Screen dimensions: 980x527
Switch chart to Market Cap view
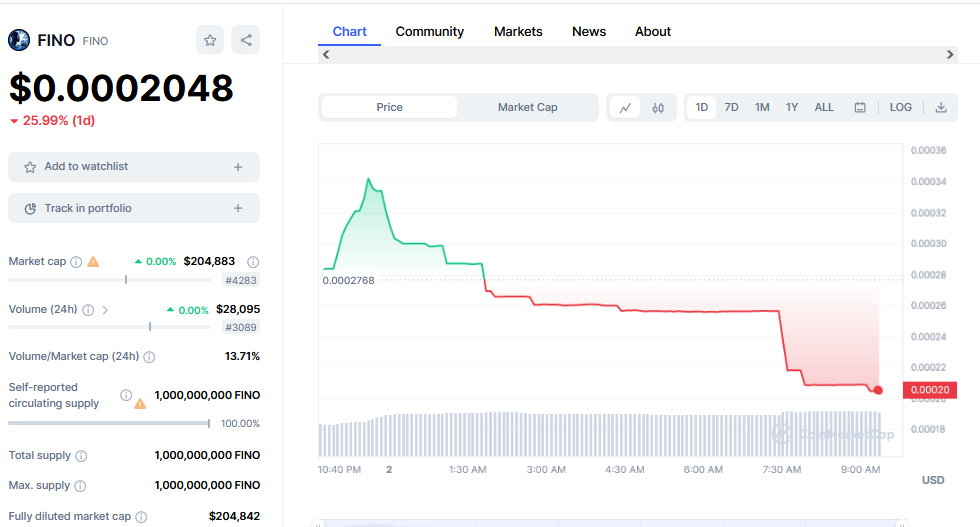tap(528, 108)
